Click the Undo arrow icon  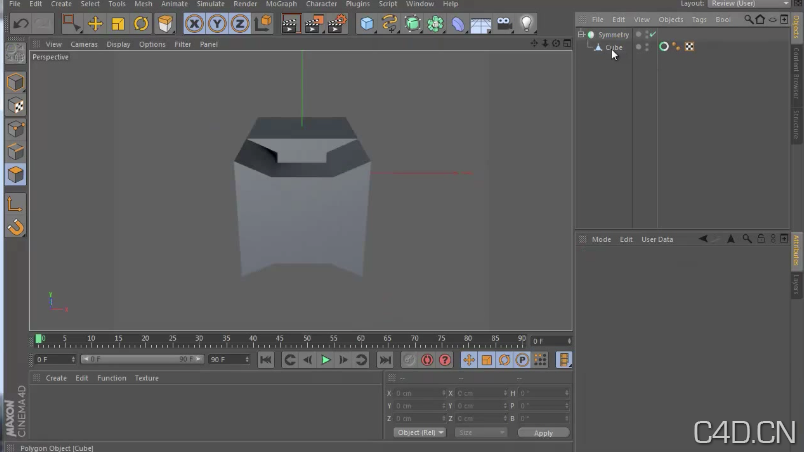[x=21, y=24]
